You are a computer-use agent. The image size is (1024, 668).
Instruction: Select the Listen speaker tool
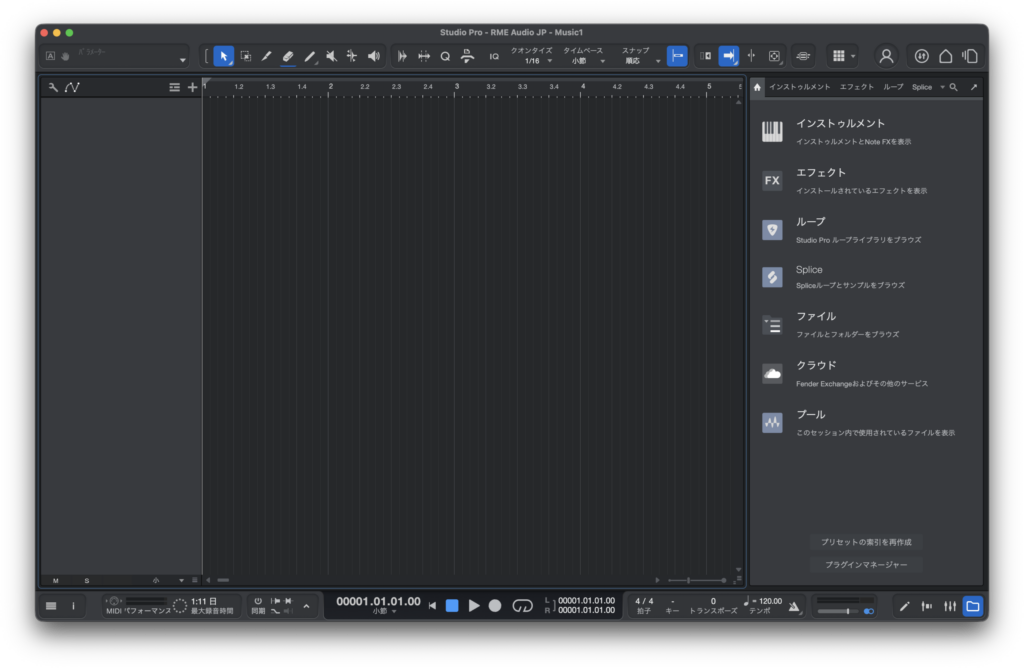(374, 56)
